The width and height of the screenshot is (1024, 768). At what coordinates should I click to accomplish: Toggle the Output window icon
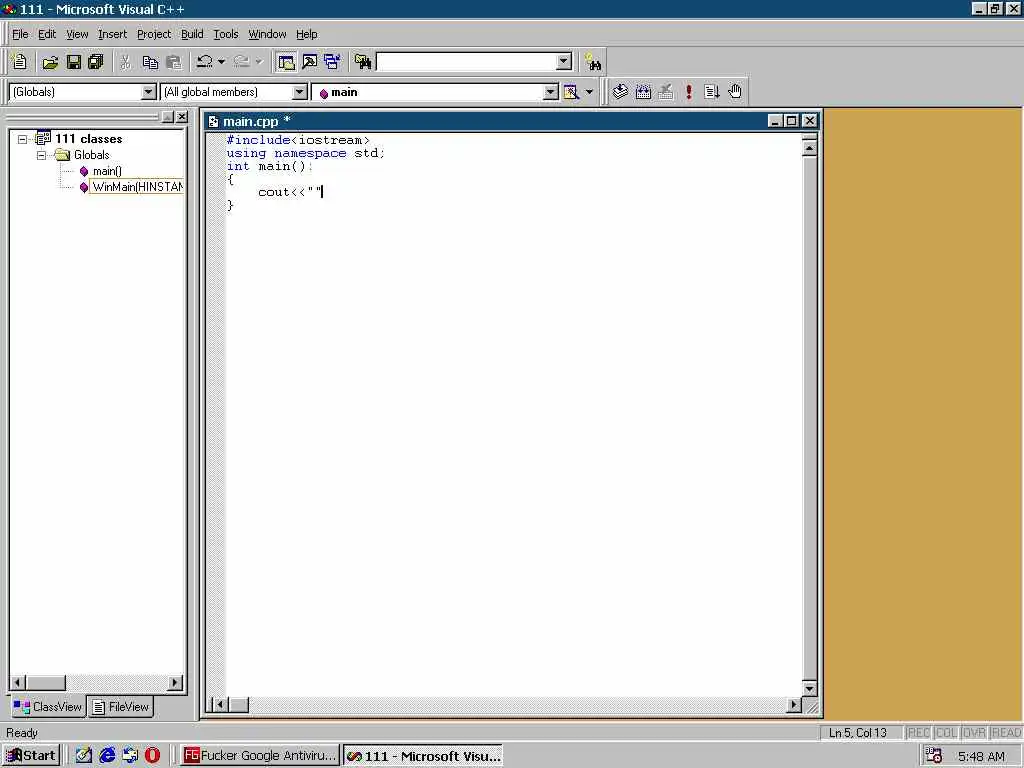click(310, 62)
